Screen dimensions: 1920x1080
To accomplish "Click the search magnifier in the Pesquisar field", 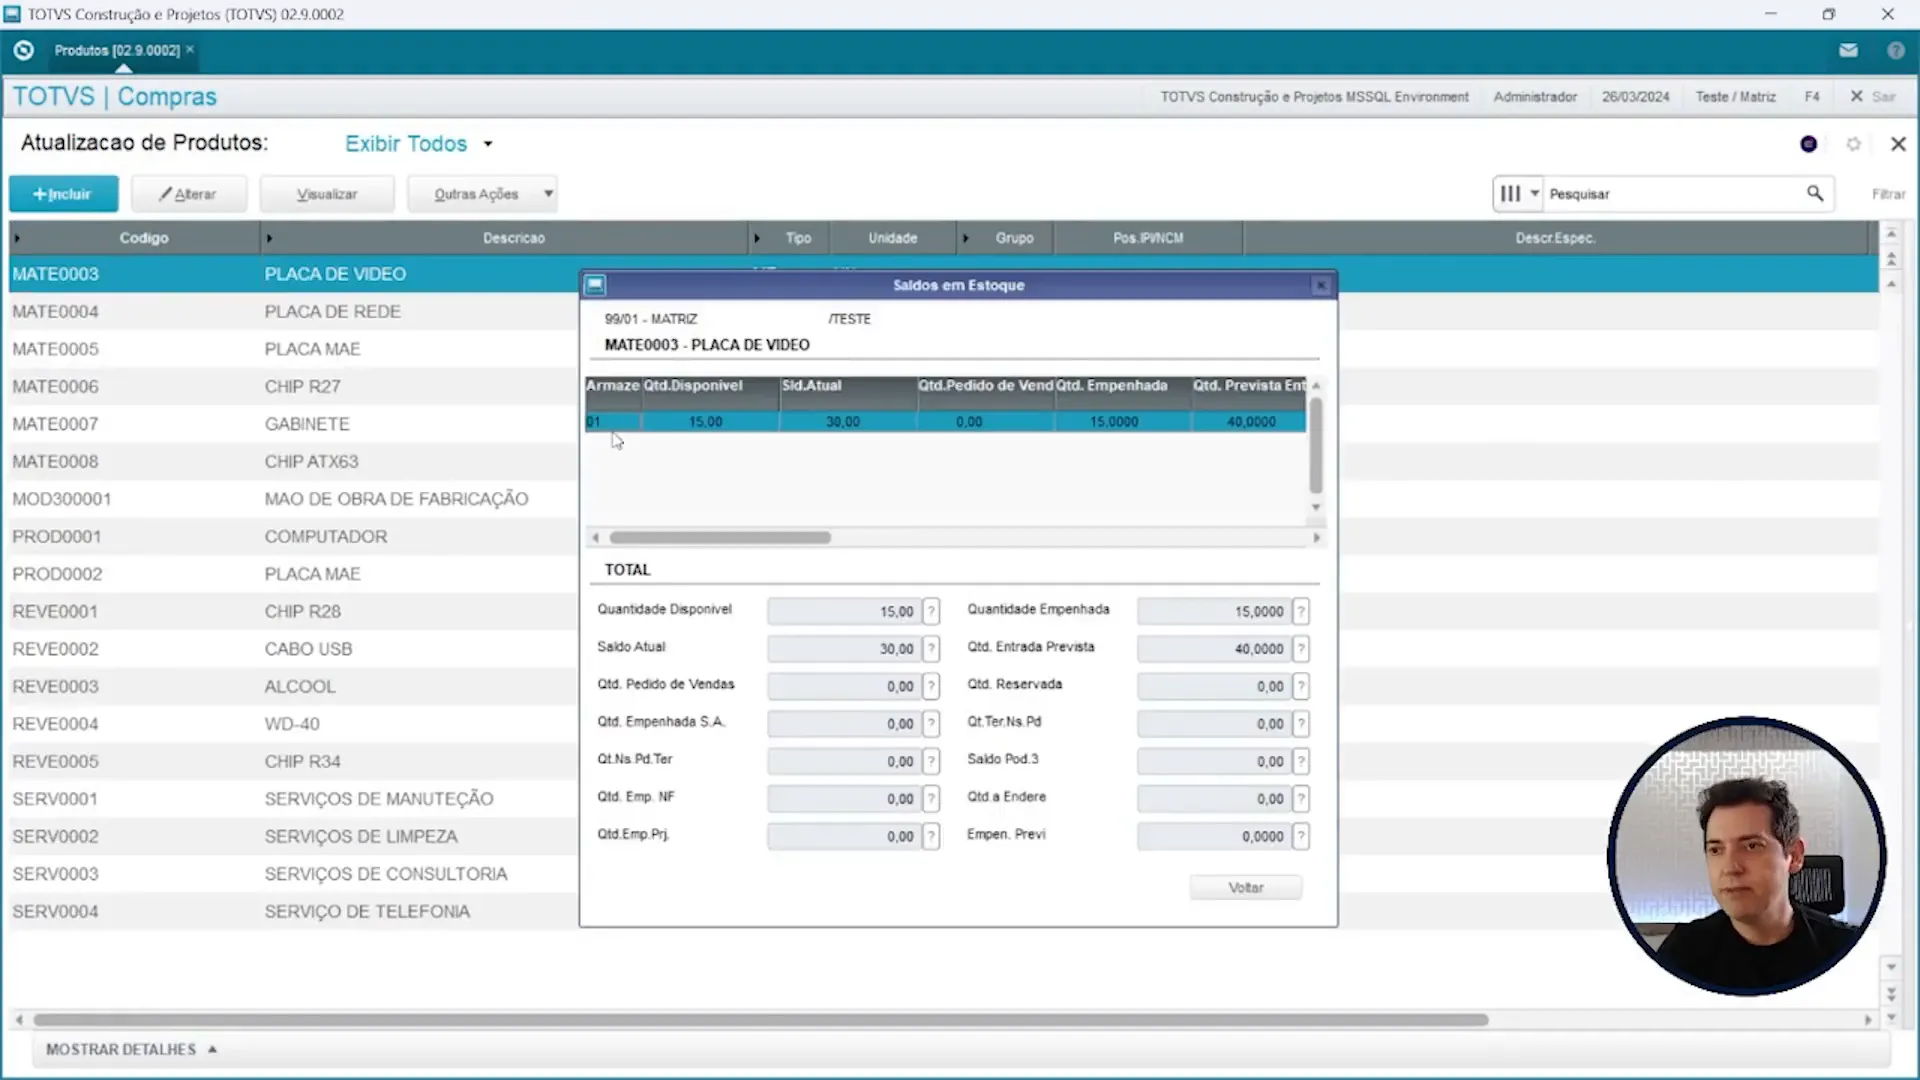I will pyautogui.click(x=1816, y=193).
